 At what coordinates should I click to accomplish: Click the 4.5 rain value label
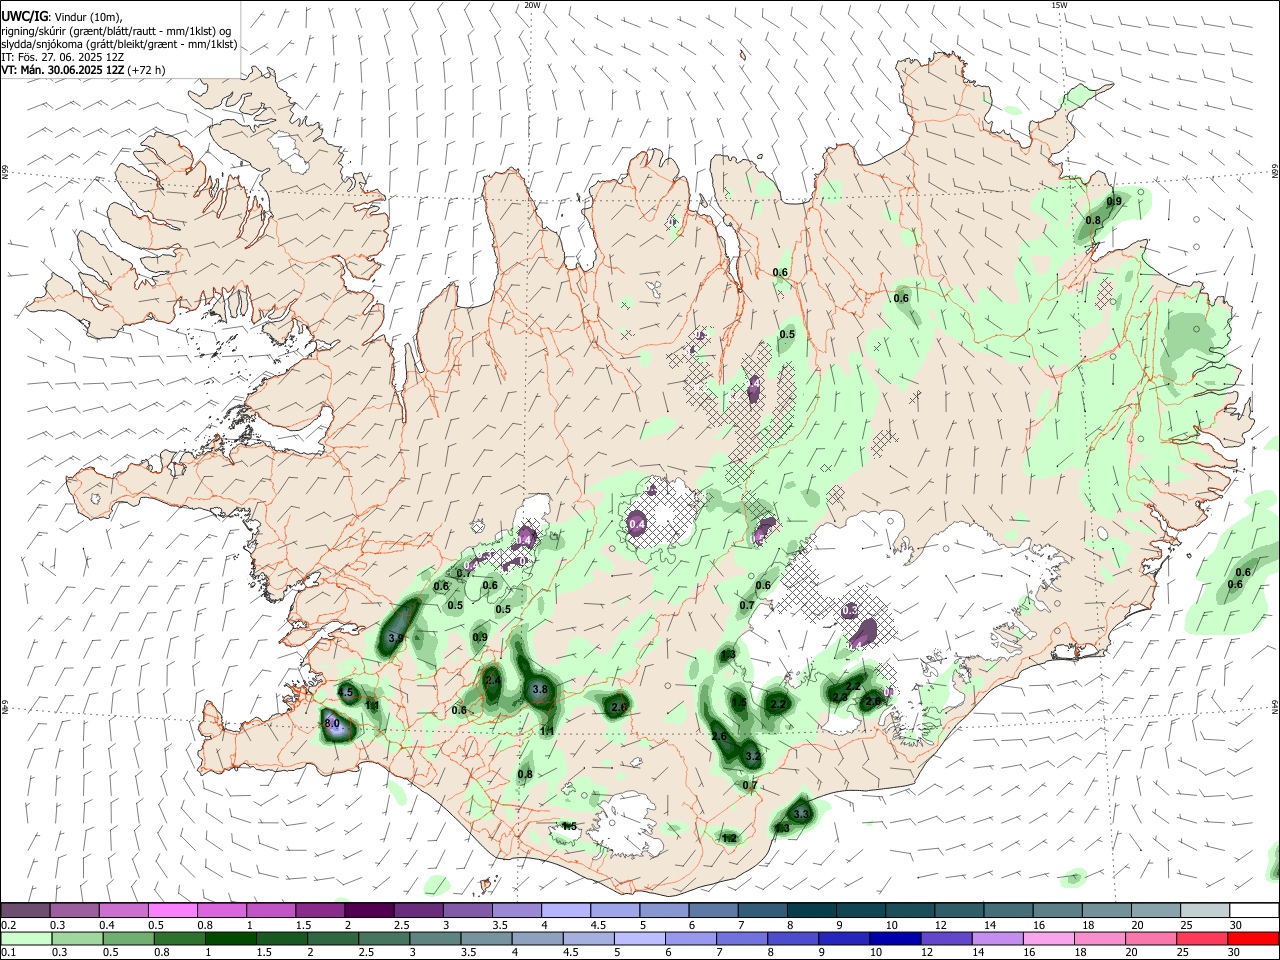346,692
